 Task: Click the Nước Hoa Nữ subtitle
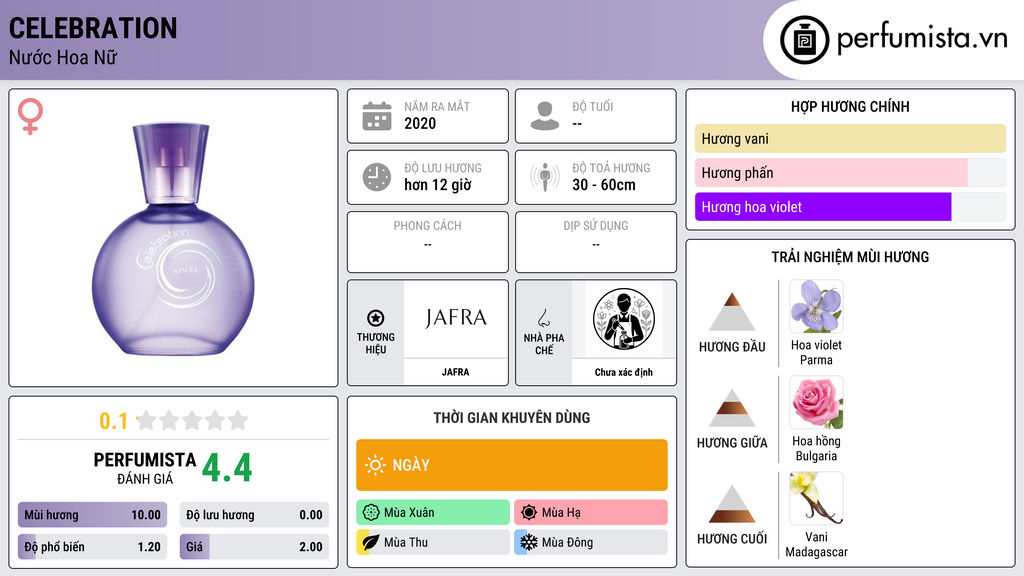(x=63, y=57)
